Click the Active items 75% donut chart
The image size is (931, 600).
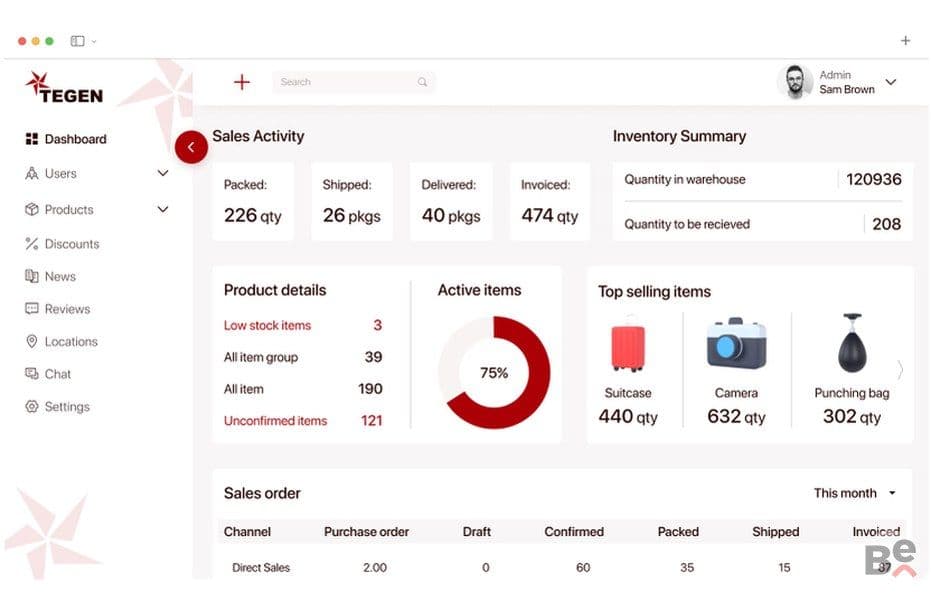[494, 373]
